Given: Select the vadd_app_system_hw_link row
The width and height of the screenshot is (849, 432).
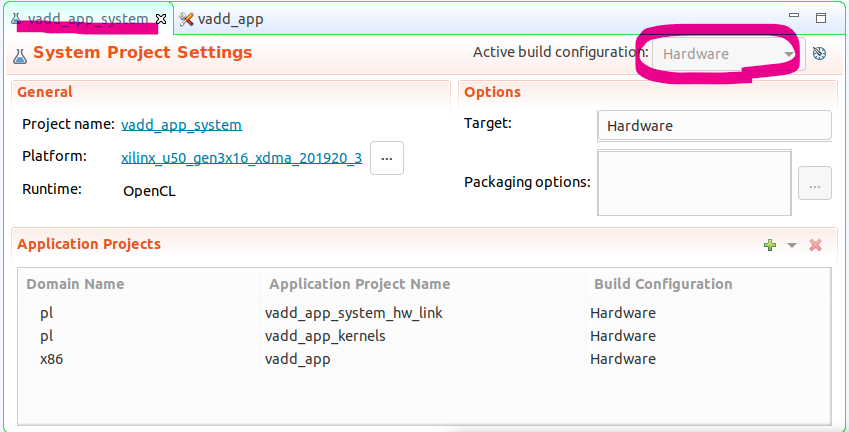Looking at the screenshot, I should click(353, 313).
